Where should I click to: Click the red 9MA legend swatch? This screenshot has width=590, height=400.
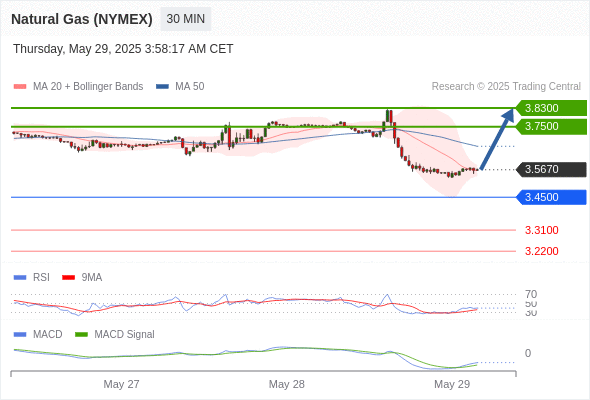pos(68,278)
